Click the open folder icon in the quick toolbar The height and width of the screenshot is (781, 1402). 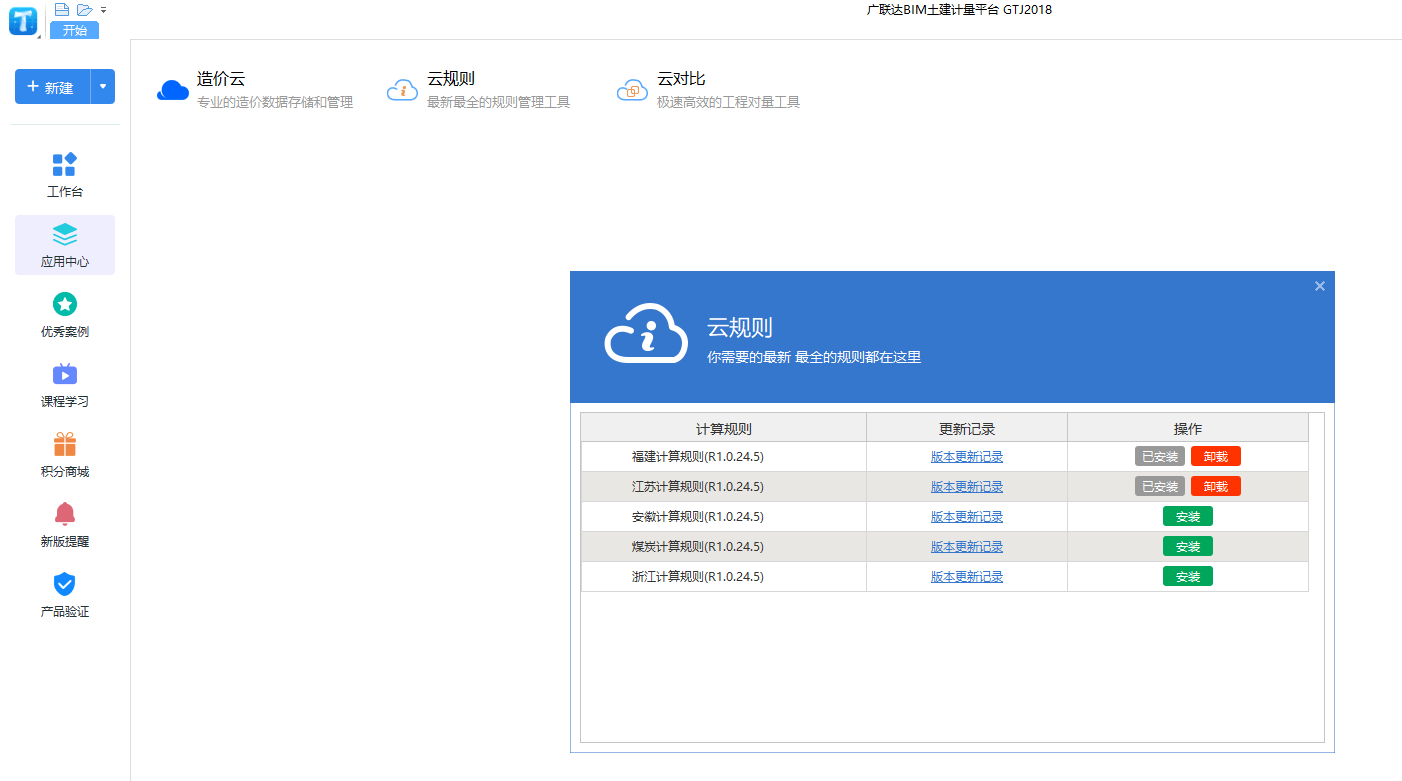(85, 9)
